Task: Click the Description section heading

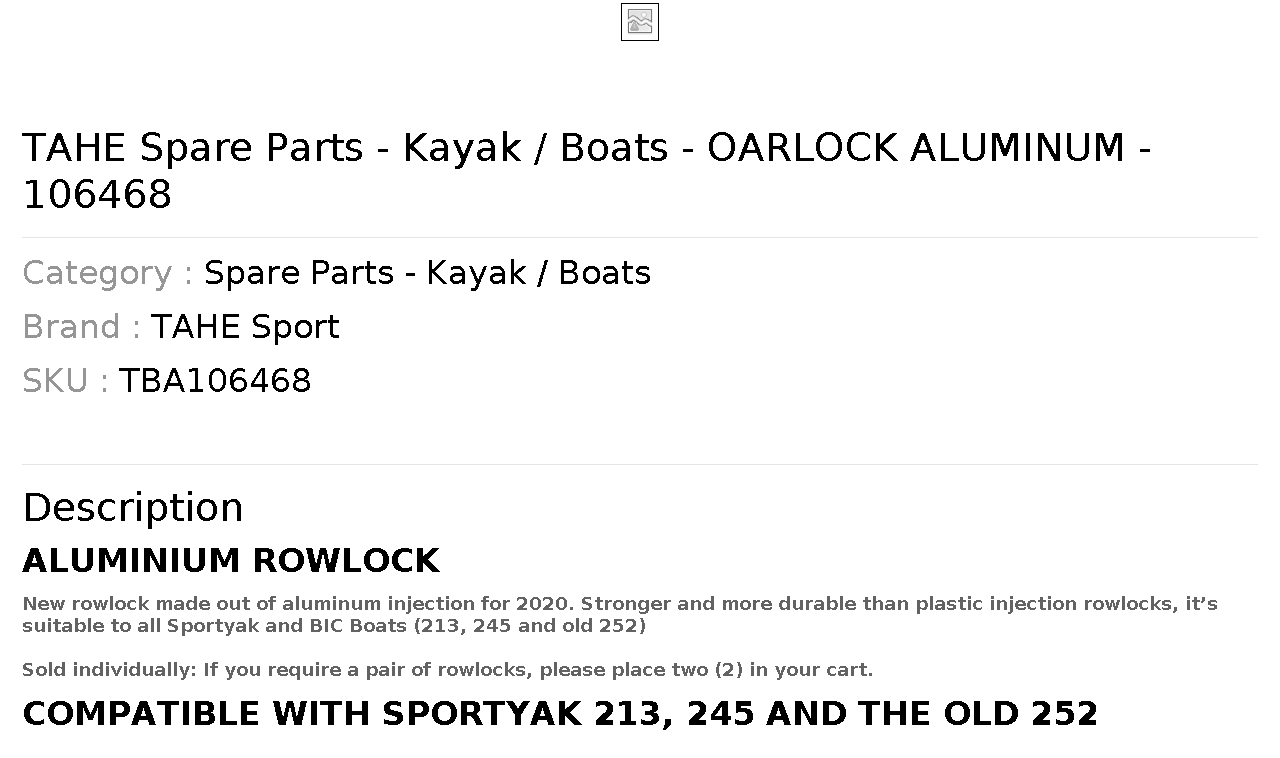Action: click(x=133, y=508)
